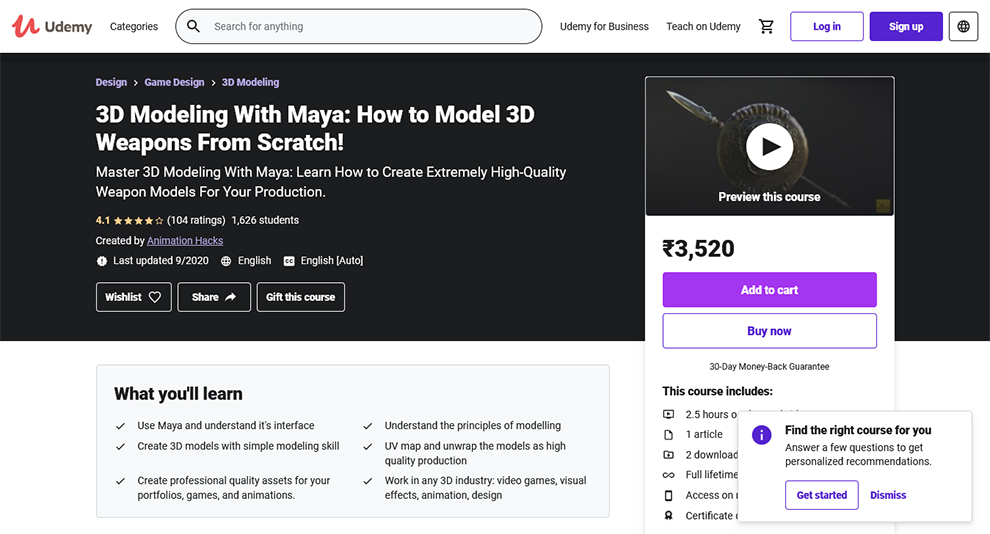Open Udemy for Business
Screen dimensions: 990x534
pos(604,27)
